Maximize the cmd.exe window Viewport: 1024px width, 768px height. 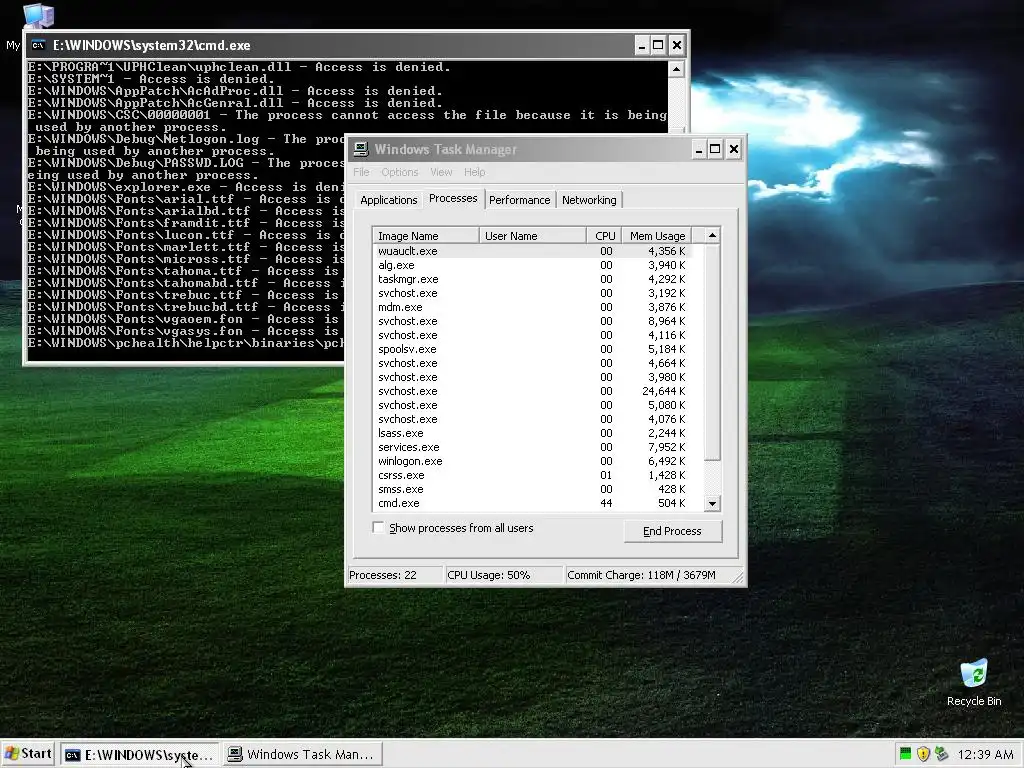658,45
